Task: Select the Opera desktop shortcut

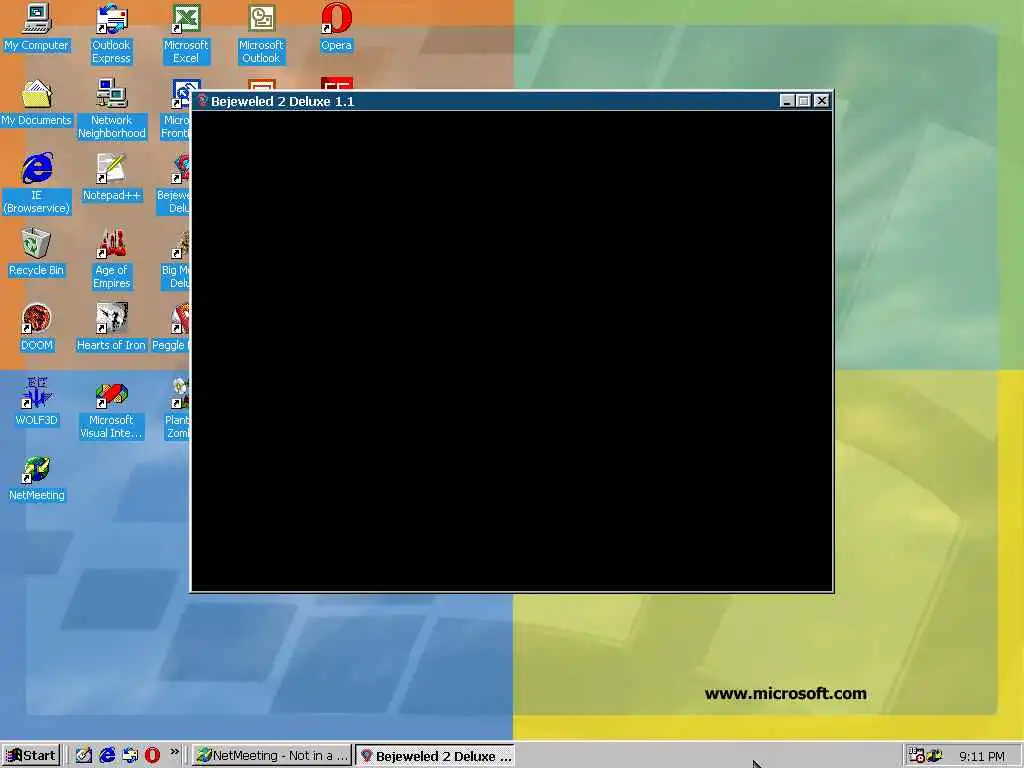Action: pyautogui.click(x=336, y=27)
